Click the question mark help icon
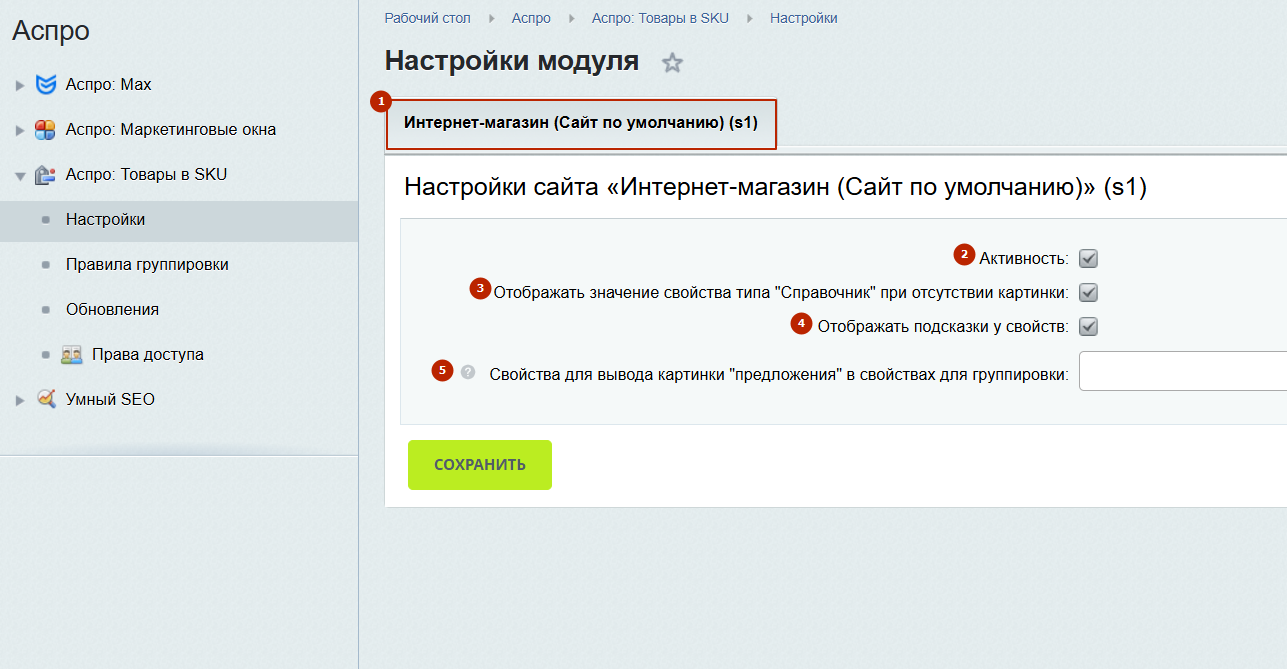The image size is (1287, 669). click(x=468, y=372)
